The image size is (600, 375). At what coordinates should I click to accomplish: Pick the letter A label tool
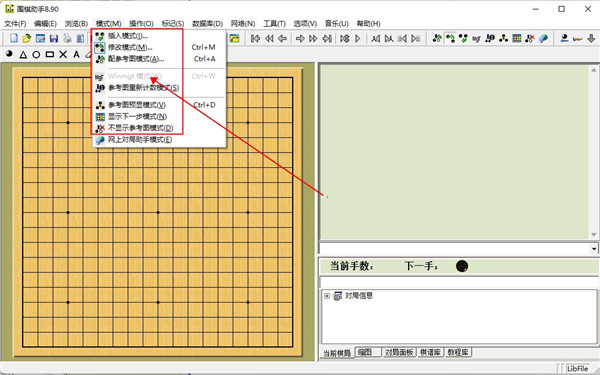[77, 55]
